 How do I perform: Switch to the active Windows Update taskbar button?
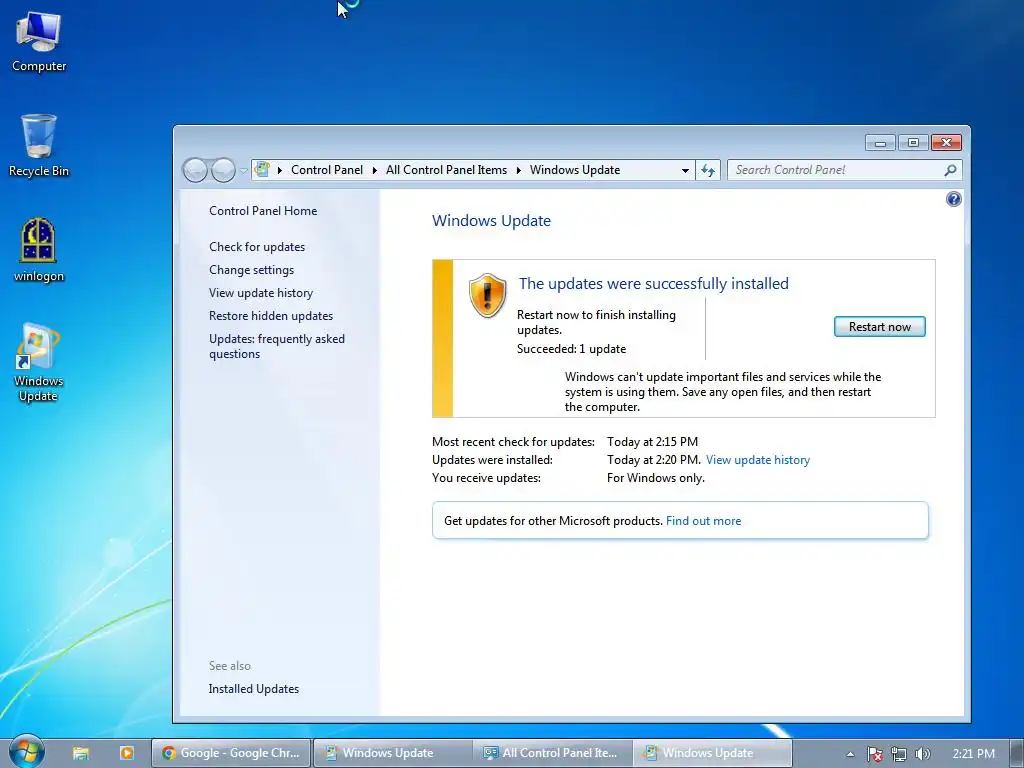(712, 753)
